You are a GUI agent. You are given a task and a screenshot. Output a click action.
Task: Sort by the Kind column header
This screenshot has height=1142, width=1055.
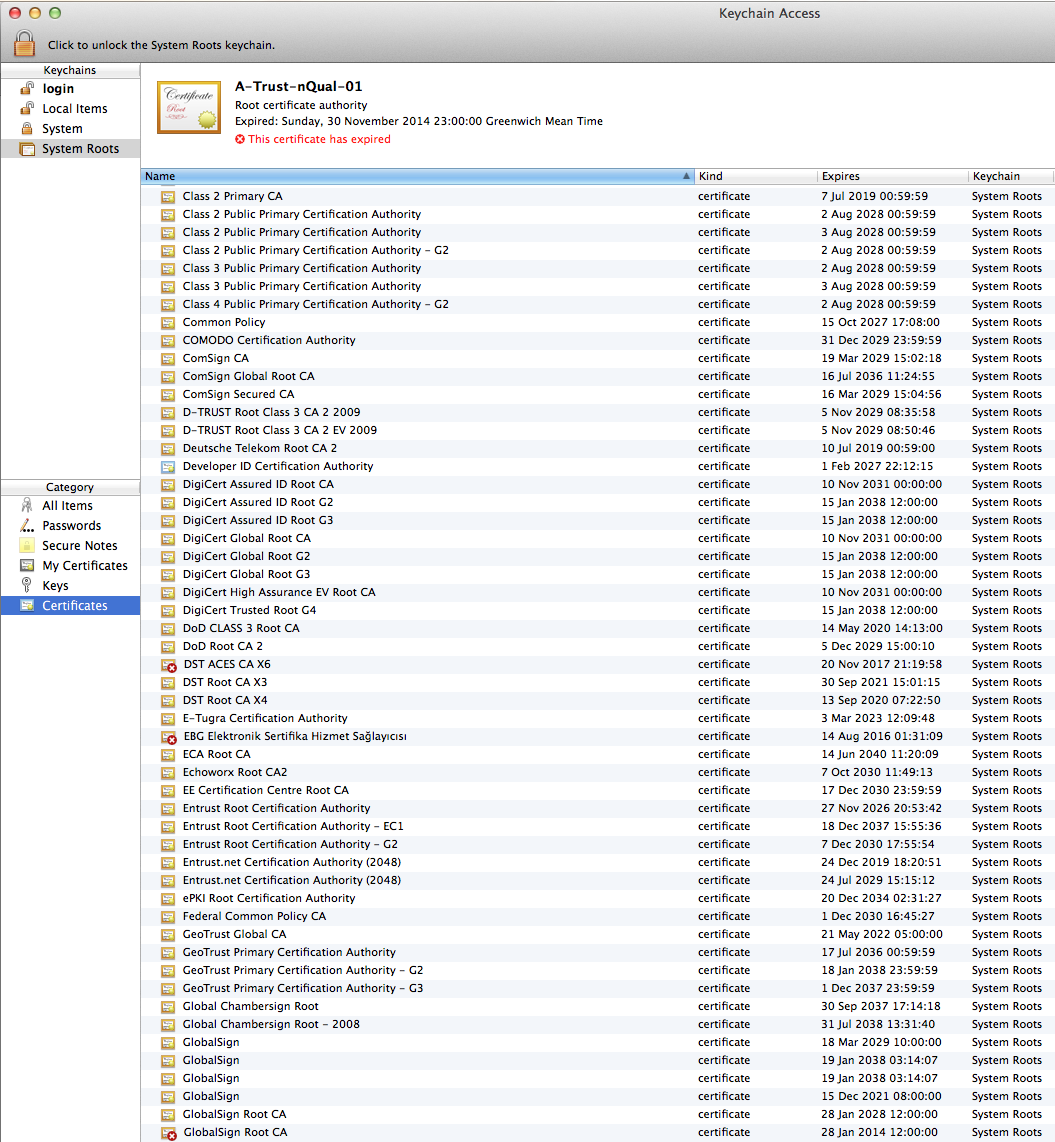[x=756, y=176]
